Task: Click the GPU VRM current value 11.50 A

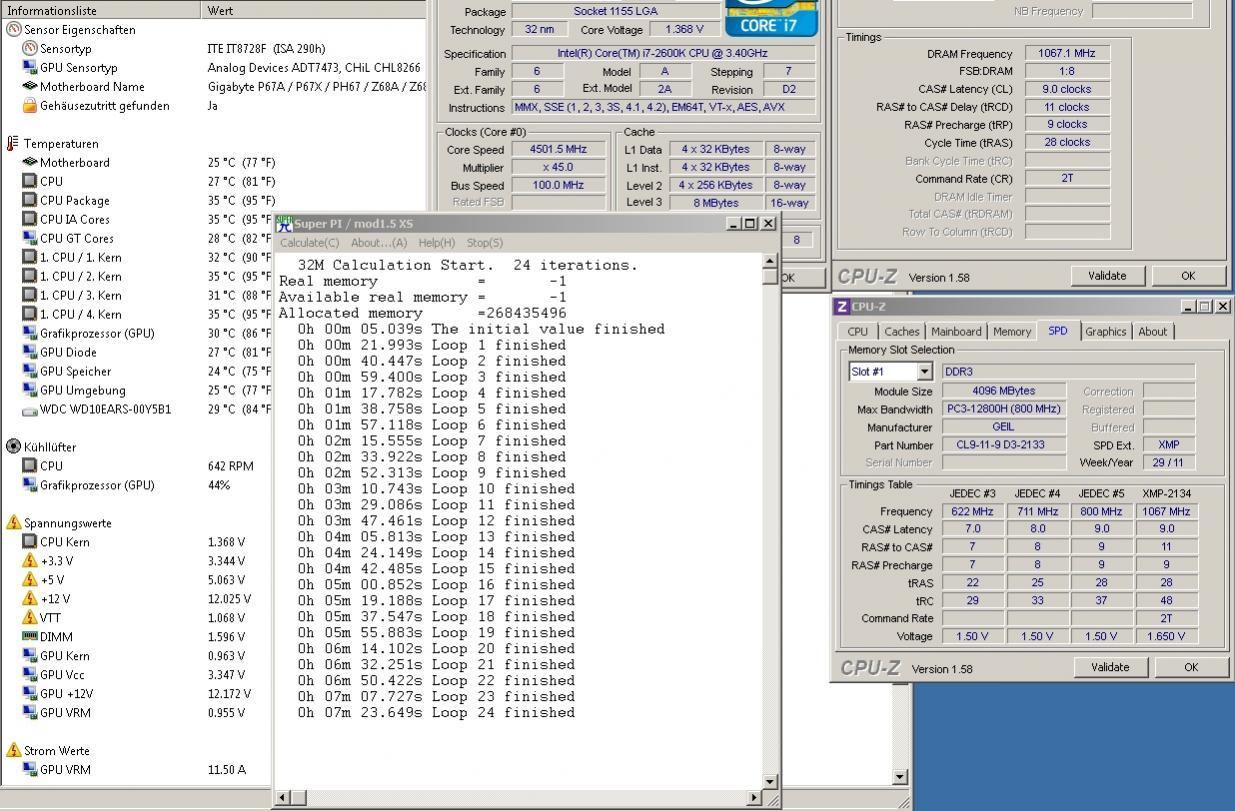Action: pos(226,770)
